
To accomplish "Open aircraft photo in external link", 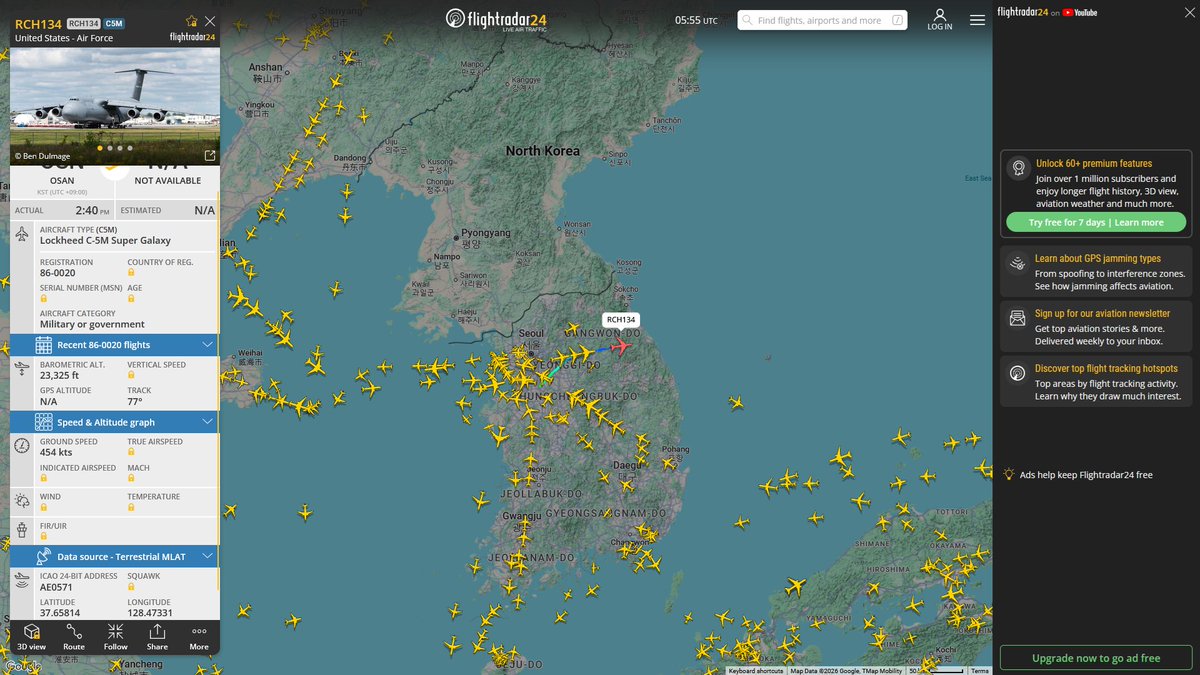I will 209,156.
